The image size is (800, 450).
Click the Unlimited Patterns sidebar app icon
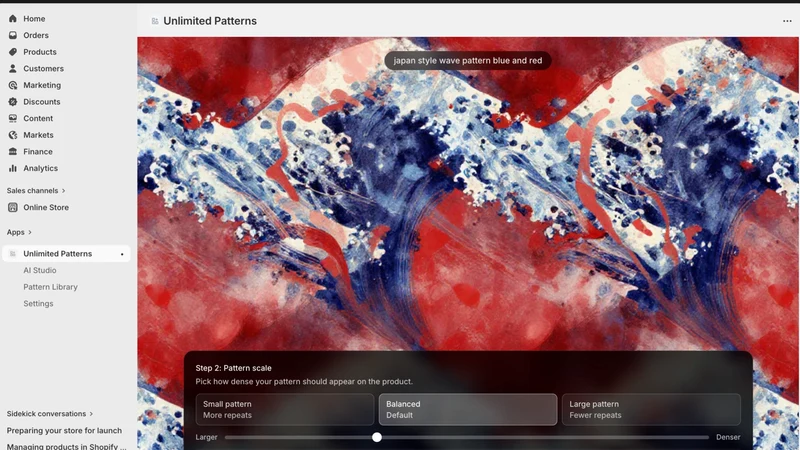(13, 254)
